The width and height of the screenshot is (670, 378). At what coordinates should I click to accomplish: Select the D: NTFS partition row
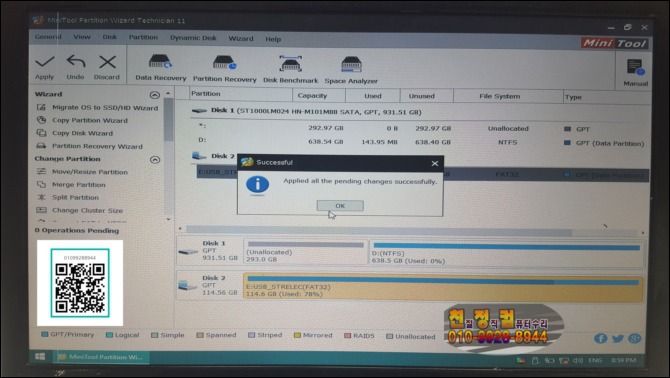419,142
